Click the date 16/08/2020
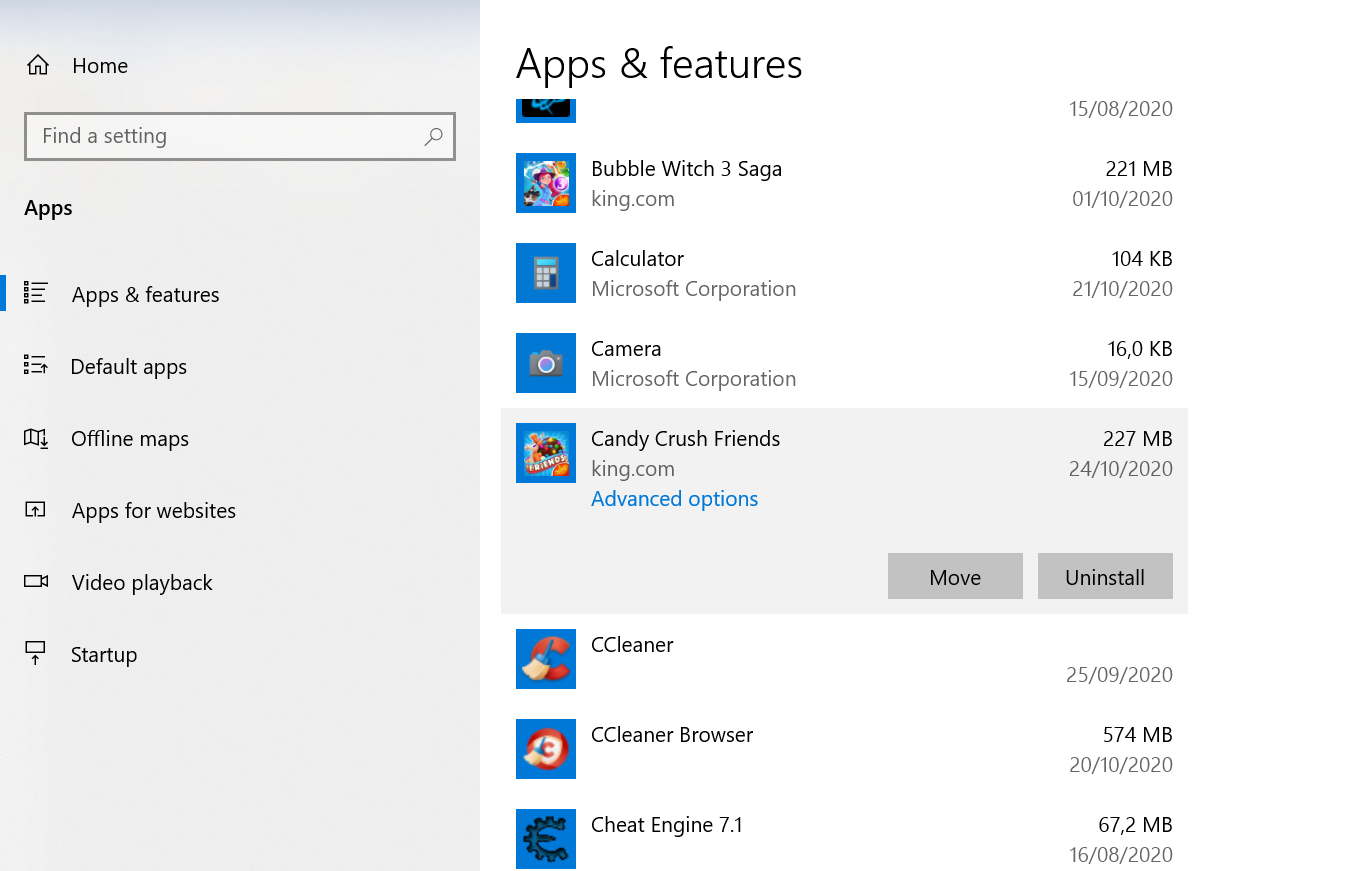This screenshot has height=871, width=1350. point(1121,854)
